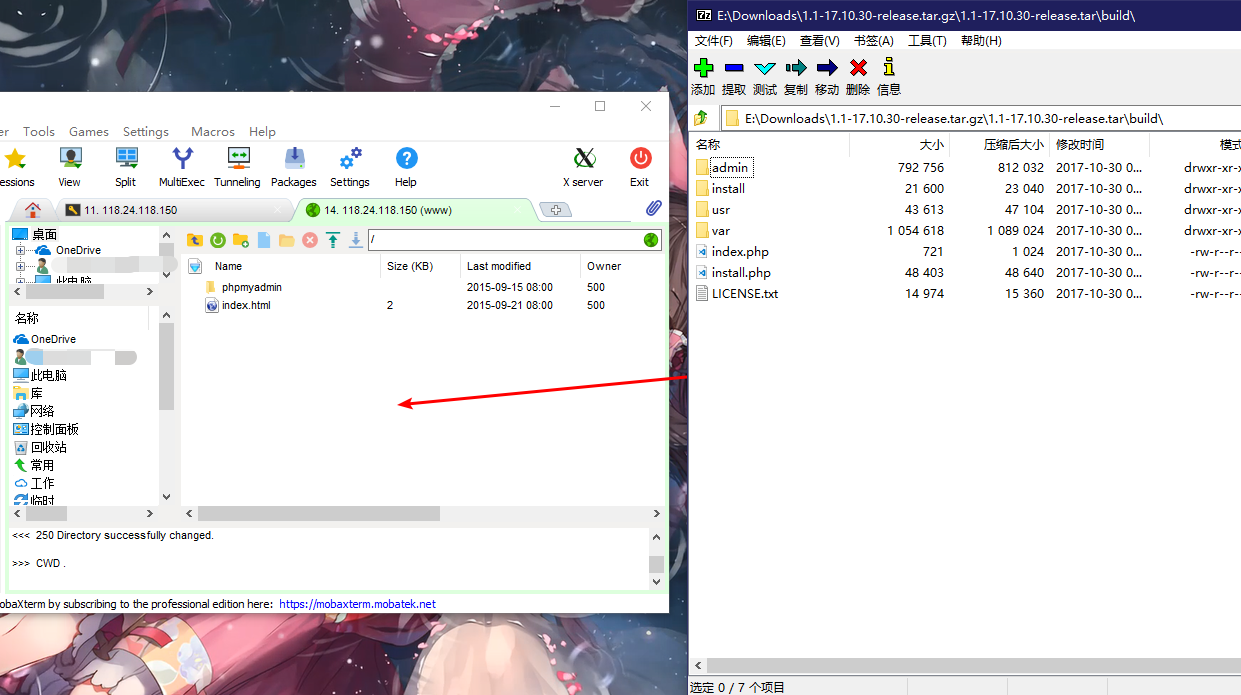Click the MultiExec toolbar icon
Viewport: 1241px width, 695px height.
181,166
